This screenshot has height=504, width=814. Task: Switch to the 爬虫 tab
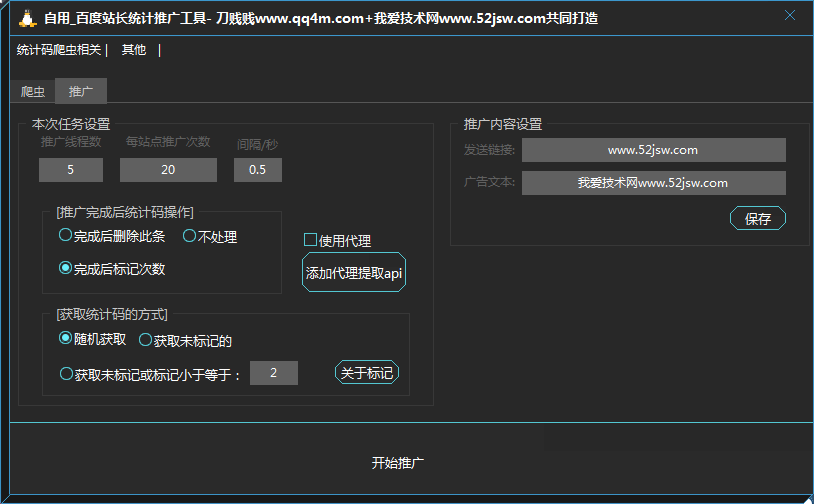pyautogui.click(x=33, y=92)
